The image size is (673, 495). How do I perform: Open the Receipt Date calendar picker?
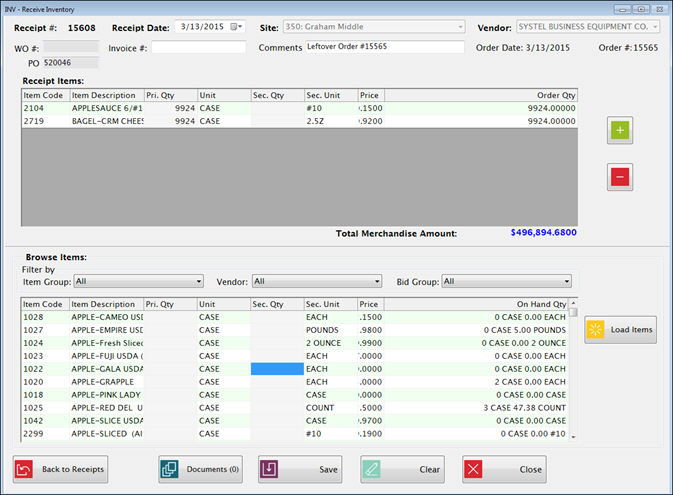[236, 26]
